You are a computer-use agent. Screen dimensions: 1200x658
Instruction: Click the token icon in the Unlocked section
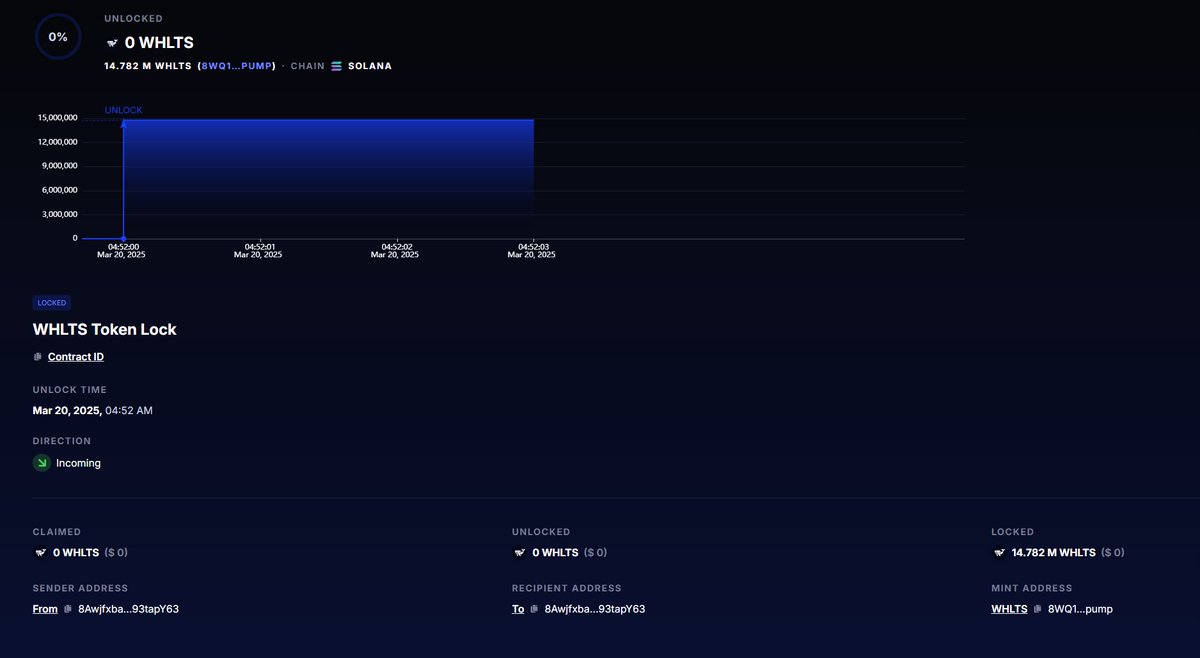(x=518, y=552)
